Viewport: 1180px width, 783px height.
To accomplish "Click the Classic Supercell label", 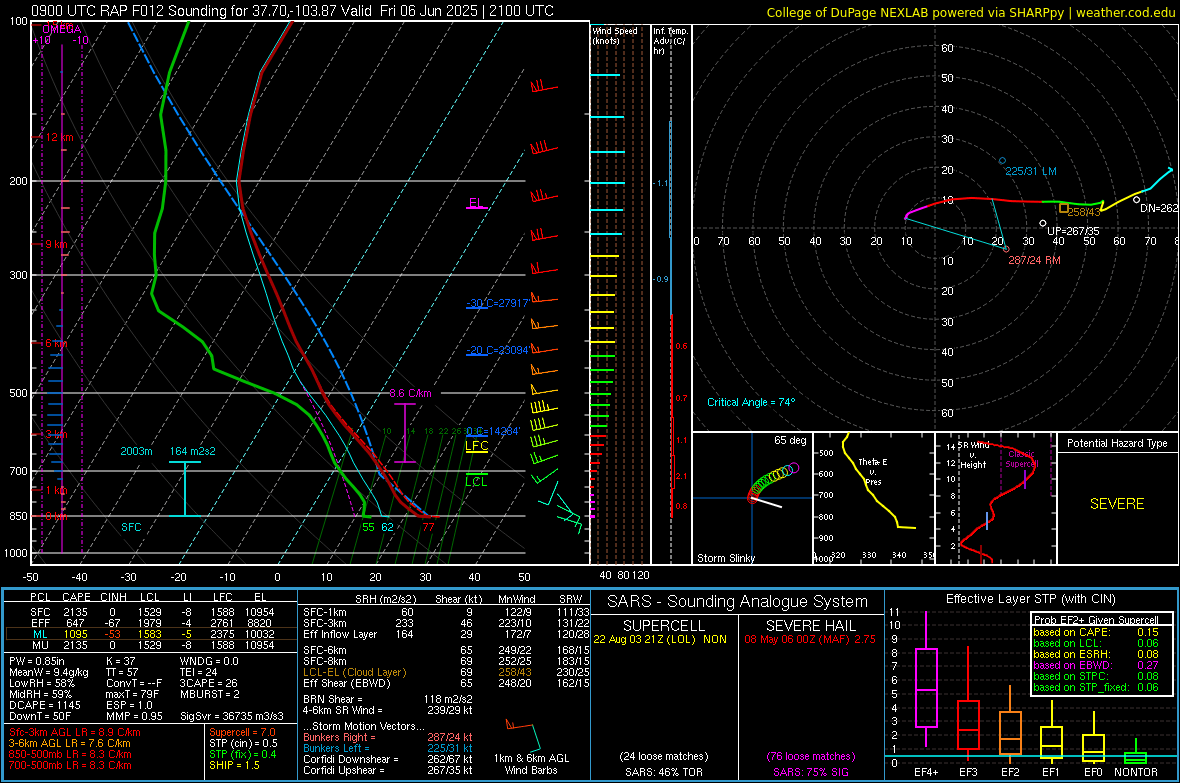I will pyautogui.click(x=1022, y=459).
